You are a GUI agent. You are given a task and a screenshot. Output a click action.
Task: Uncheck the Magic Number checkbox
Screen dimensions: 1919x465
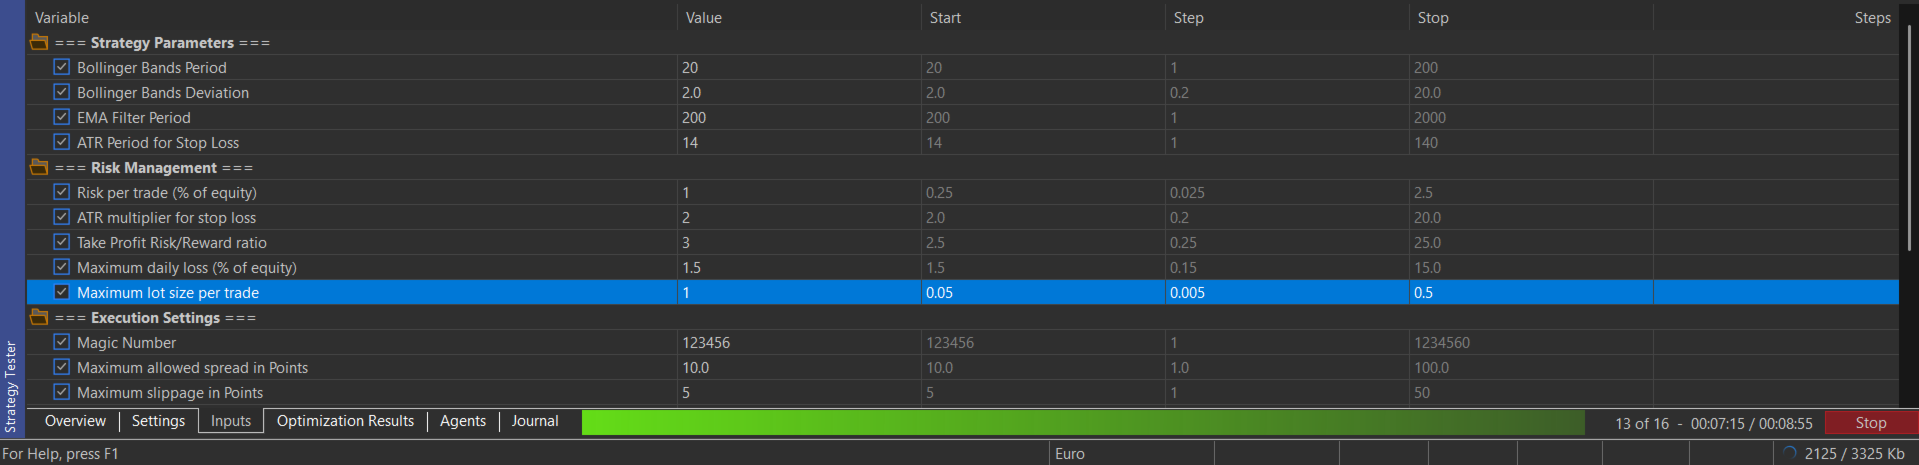62,342
